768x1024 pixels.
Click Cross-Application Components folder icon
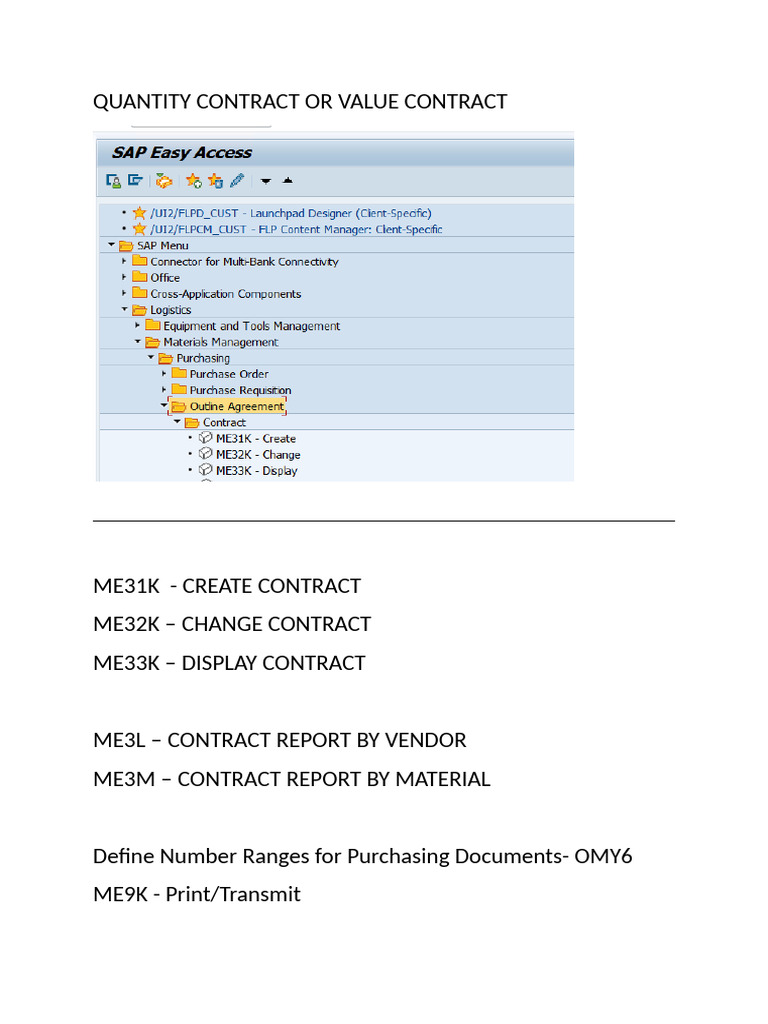tap(140, 293)
